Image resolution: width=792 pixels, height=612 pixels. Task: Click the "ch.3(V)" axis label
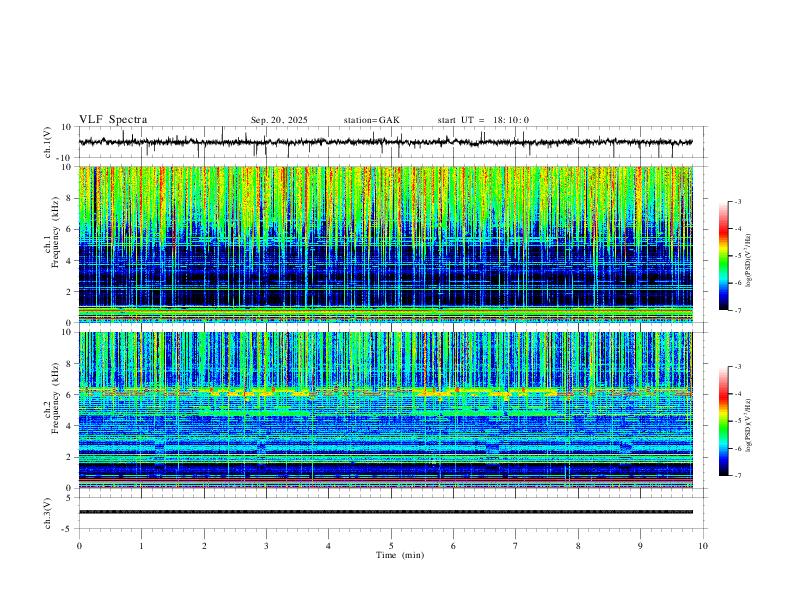pyautogui.click(x=48, y=514)
